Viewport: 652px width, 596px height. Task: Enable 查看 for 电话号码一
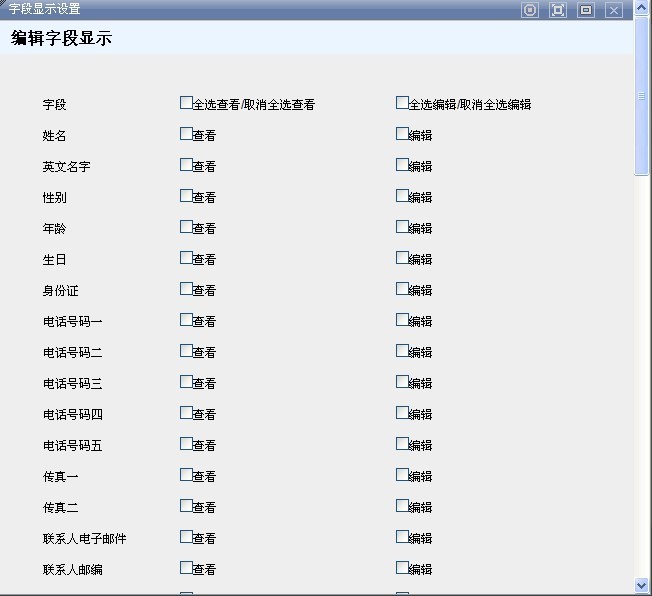(x=186, y=319)
